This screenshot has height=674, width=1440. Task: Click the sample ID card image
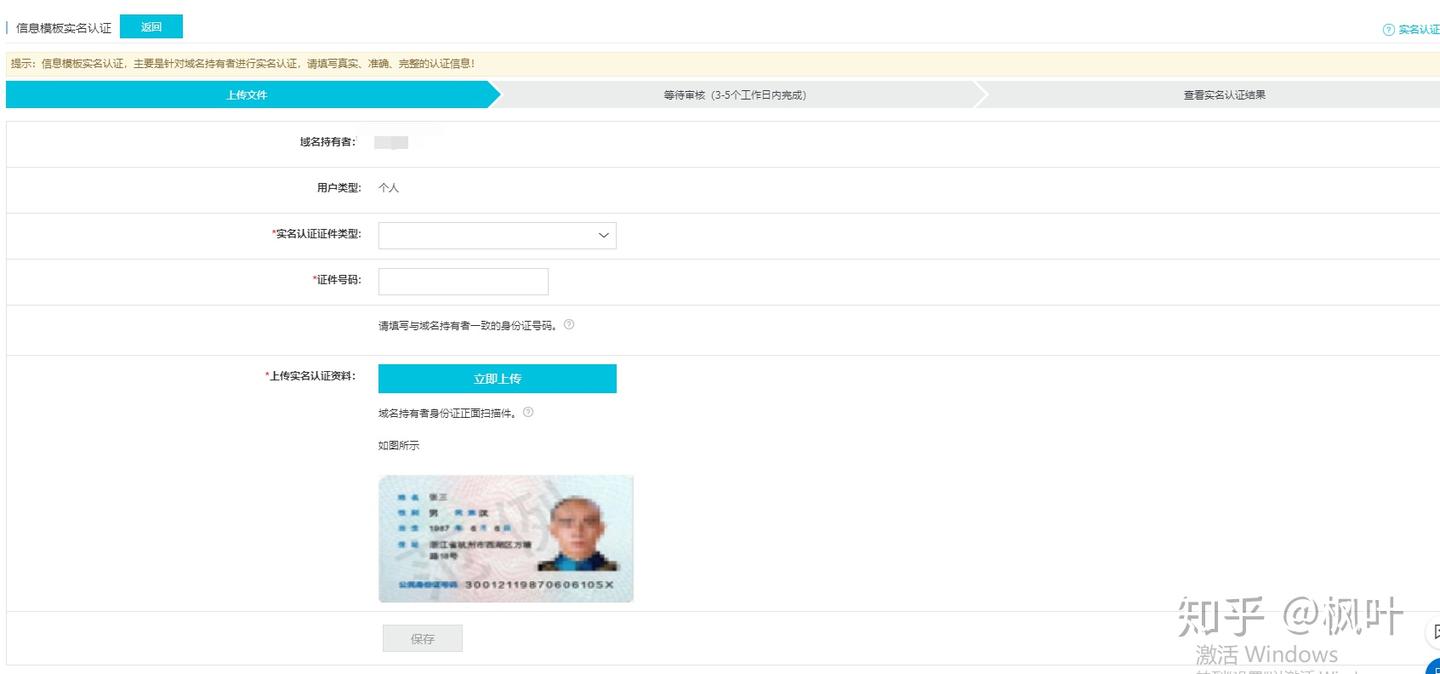[505, 539]
